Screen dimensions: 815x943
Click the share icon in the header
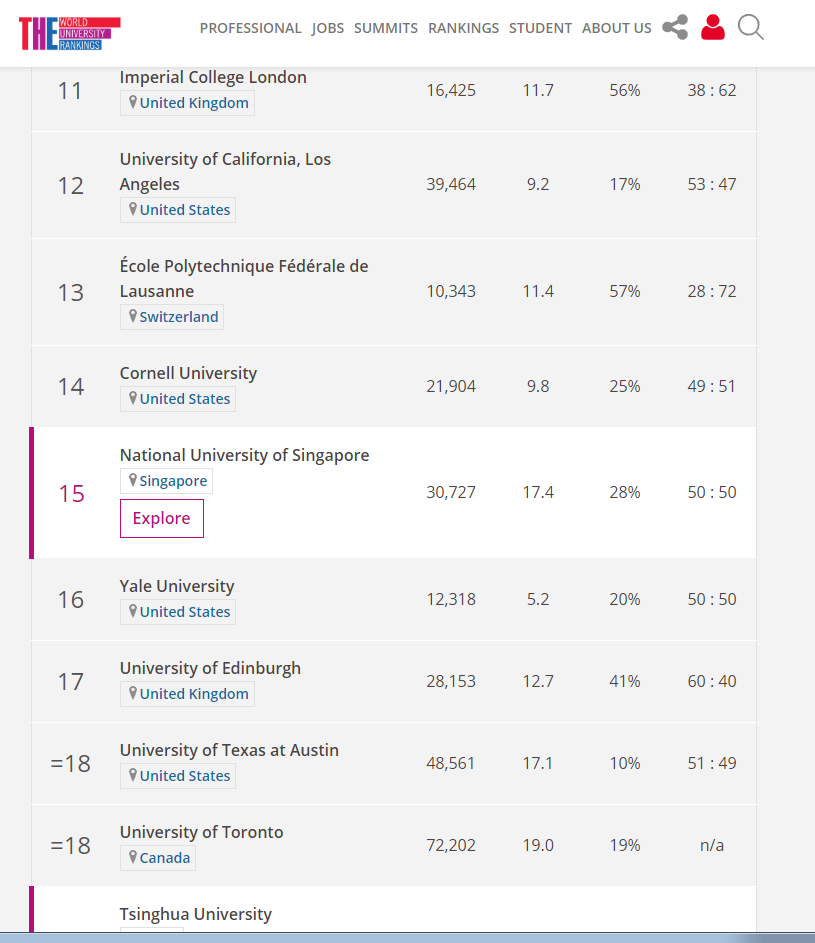coord(675,27)
